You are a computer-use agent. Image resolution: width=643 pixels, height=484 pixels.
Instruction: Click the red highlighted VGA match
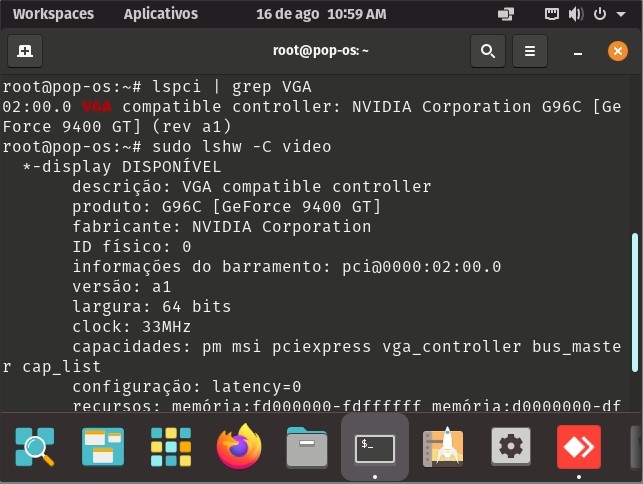click(97, 107)
